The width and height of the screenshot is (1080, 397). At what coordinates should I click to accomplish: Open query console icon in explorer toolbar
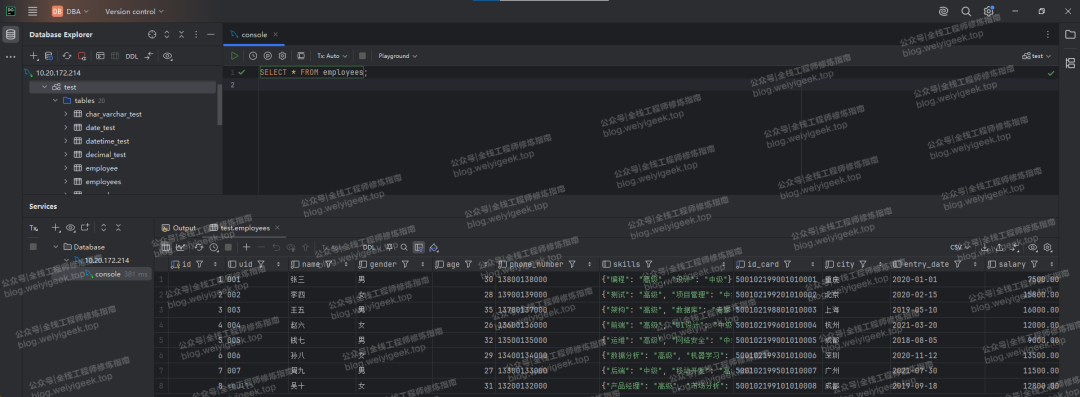[100, 56]
